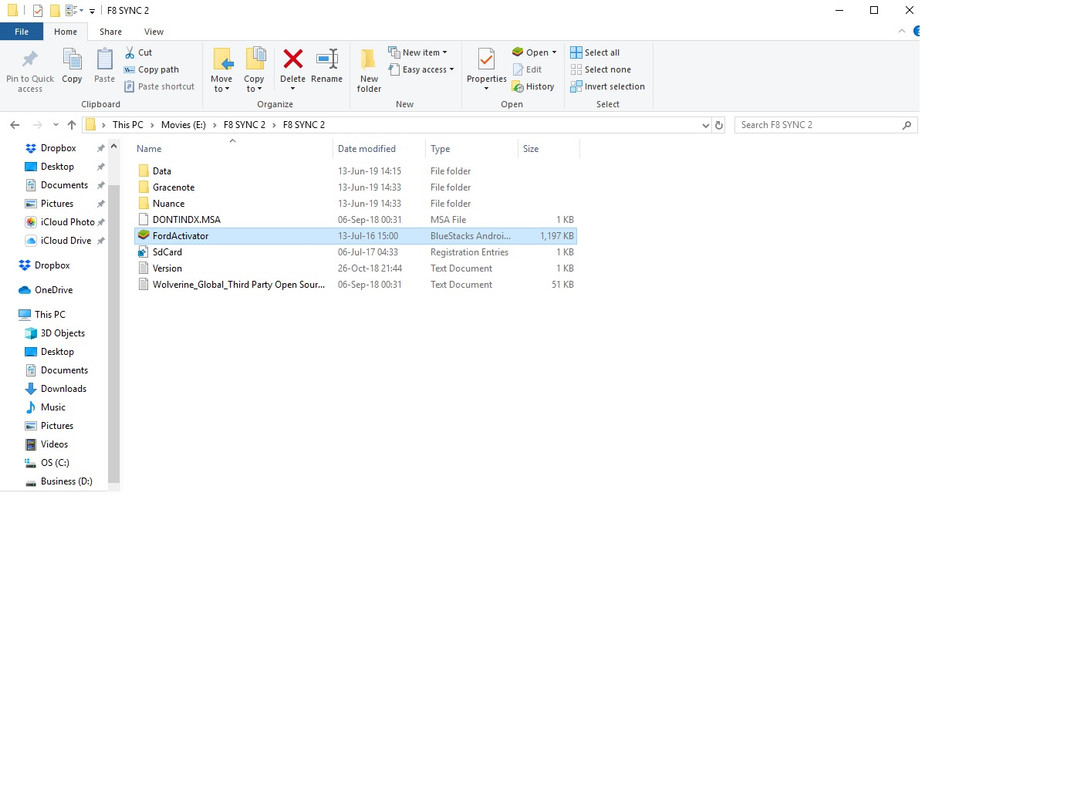Open file History
Screen dimensions: 1067x800
click(534, 86)
